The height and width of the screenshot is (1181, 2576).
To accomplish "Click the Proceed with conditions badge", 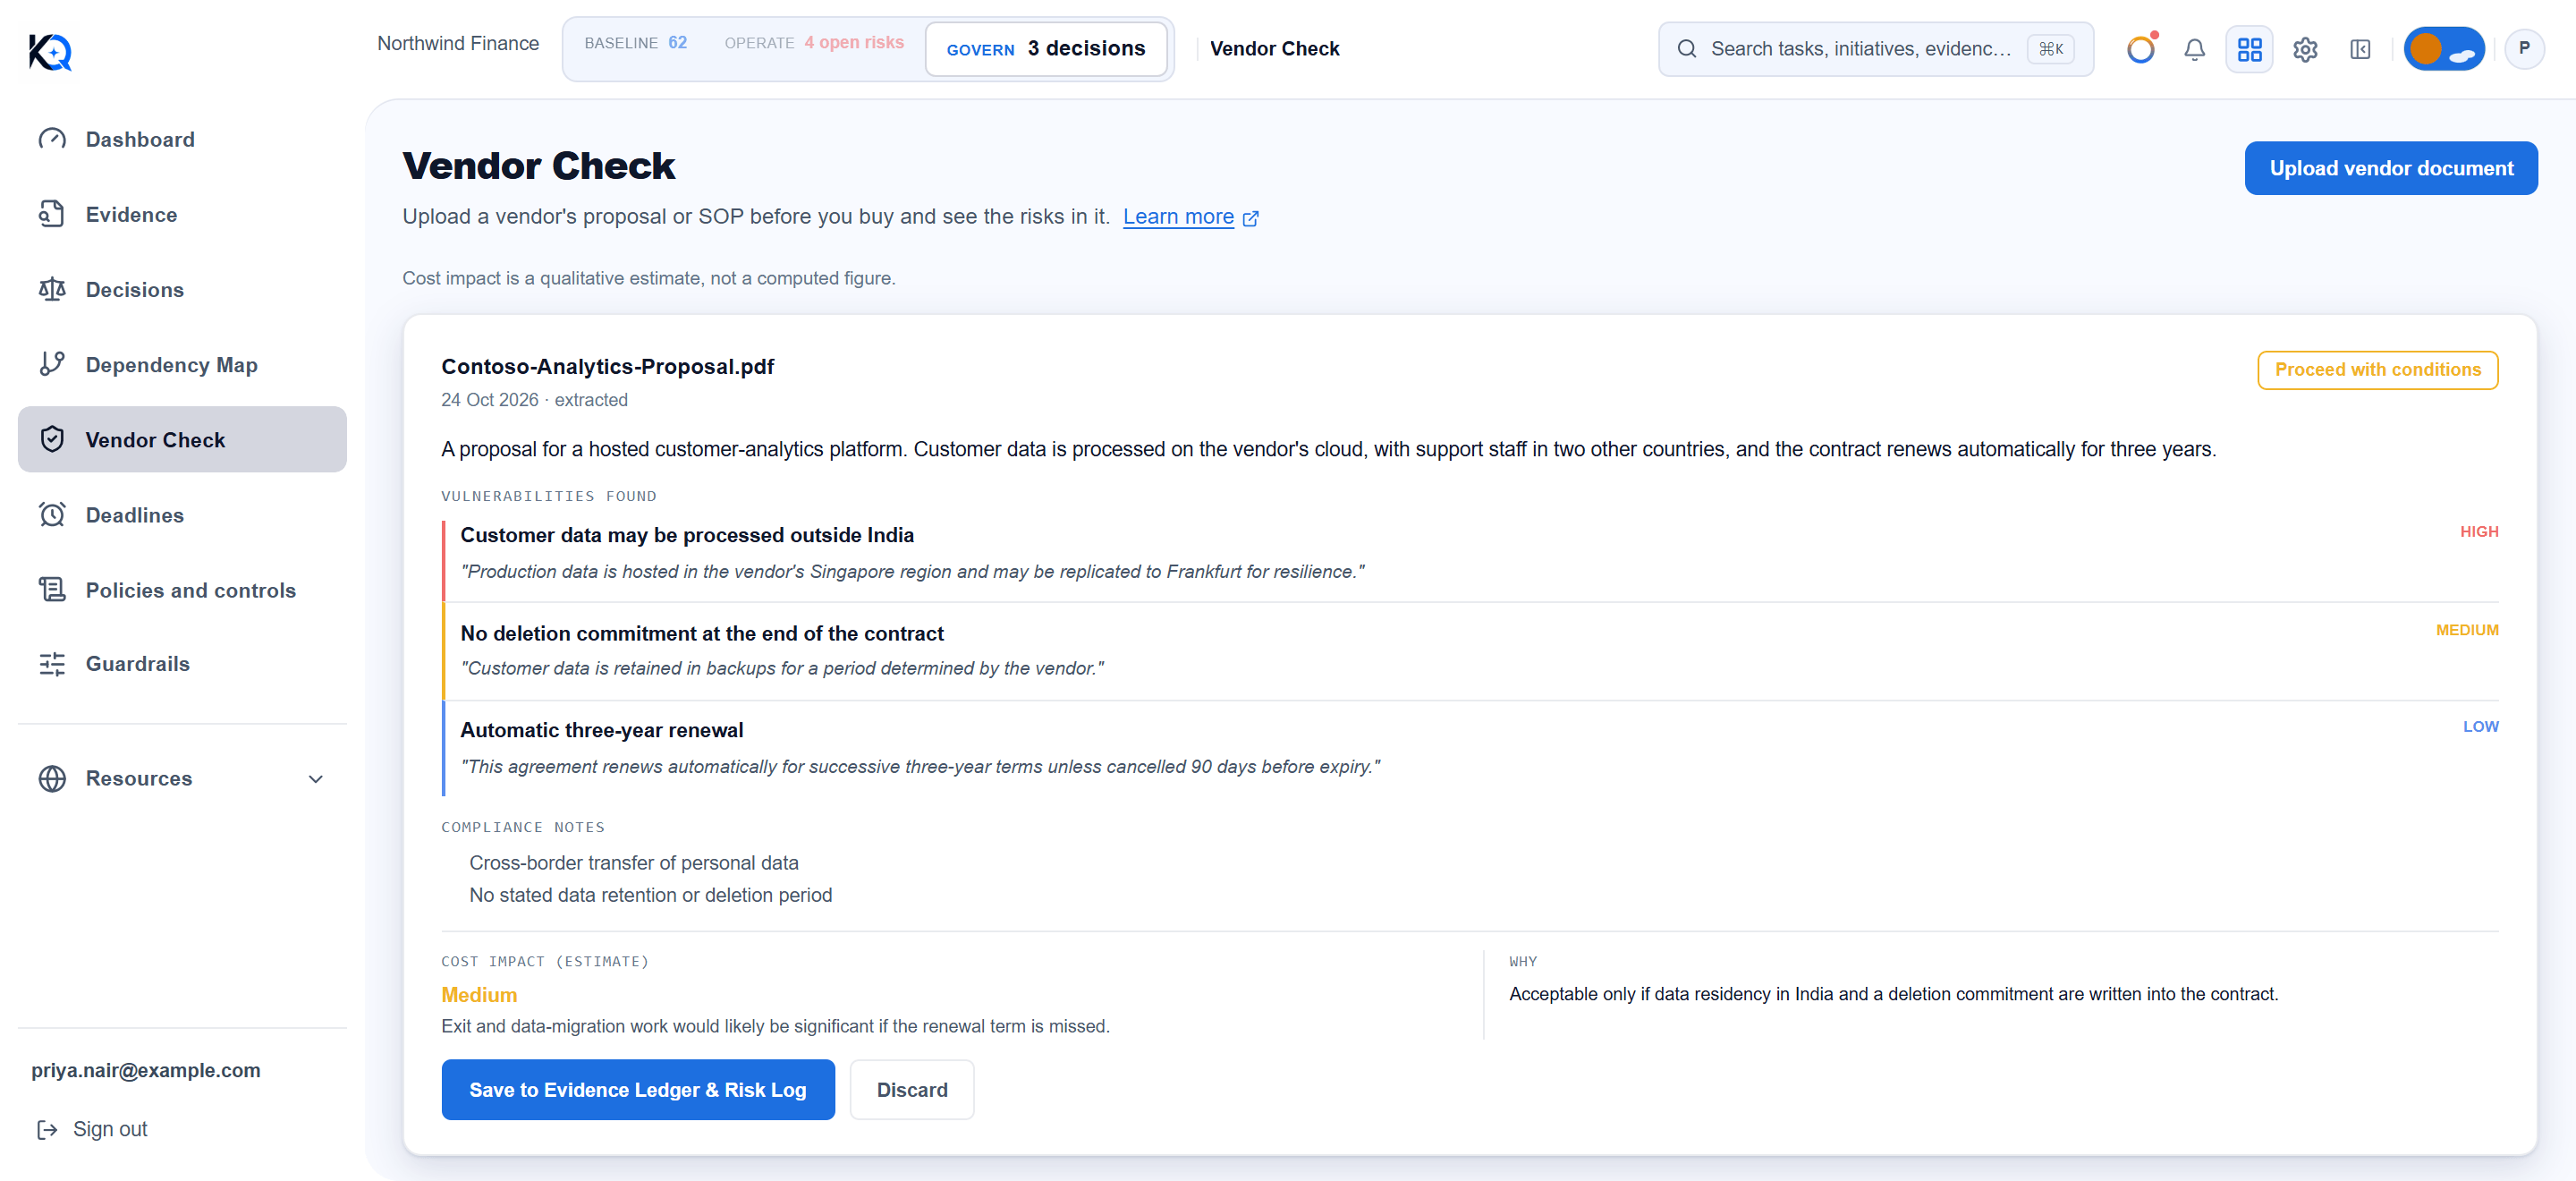I will click(x=2377, y=369).
